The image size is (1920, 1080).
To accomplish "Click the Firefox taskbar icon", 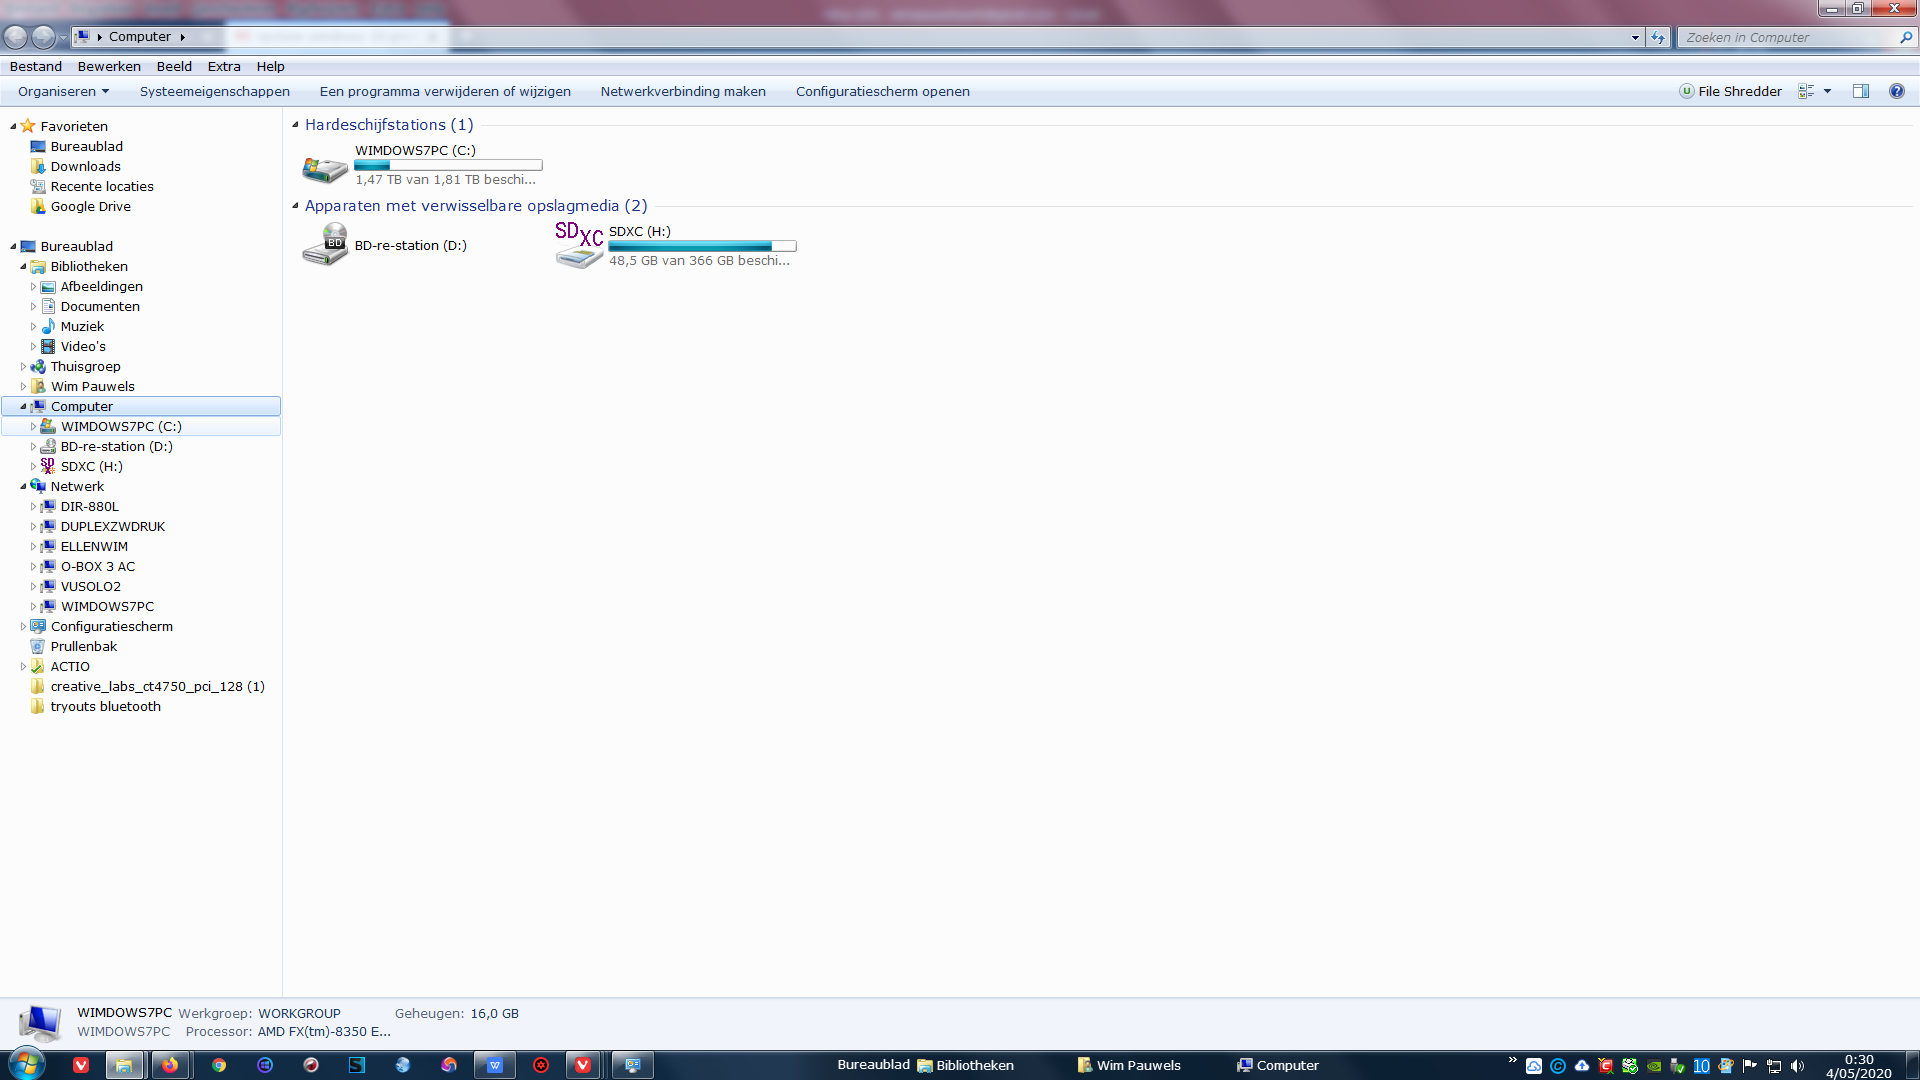I will 170,1065.
